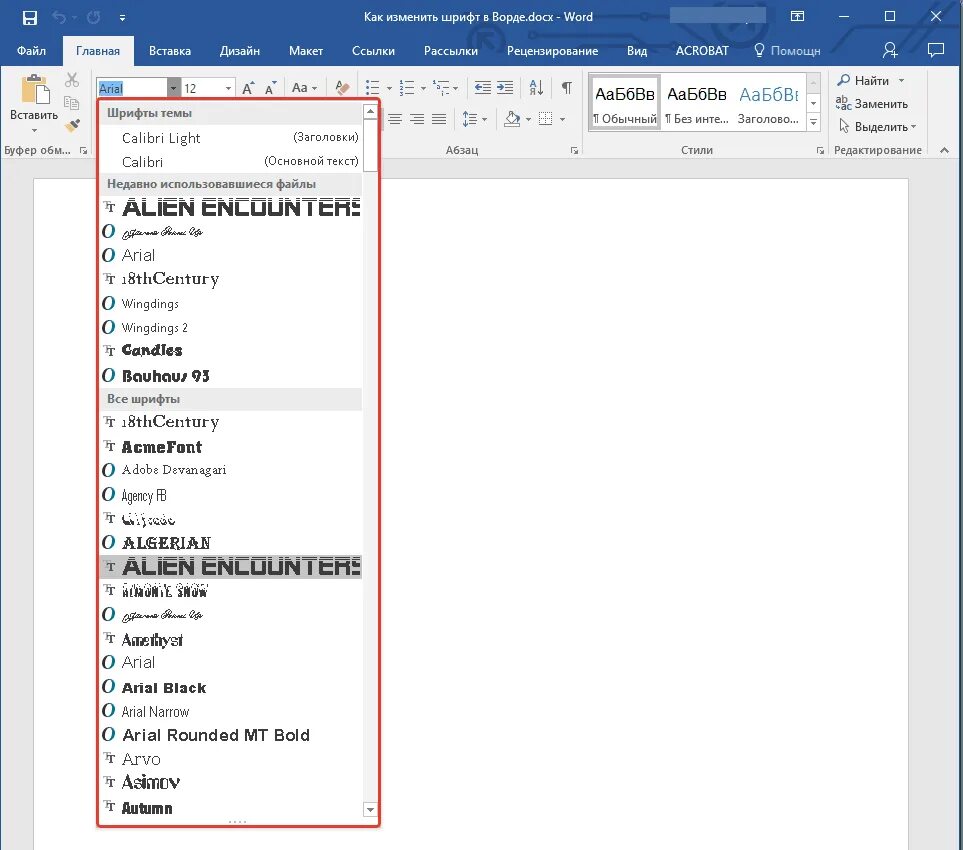Viewport: 963px width, 850px height.
Task: Open the Find dropdown arrow
Action: [902, 80]
